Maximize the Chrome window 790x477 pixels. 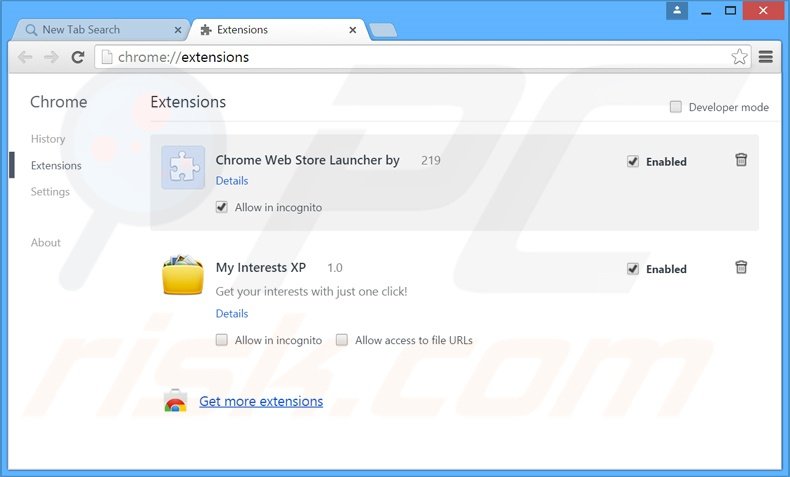coord(731,11)
